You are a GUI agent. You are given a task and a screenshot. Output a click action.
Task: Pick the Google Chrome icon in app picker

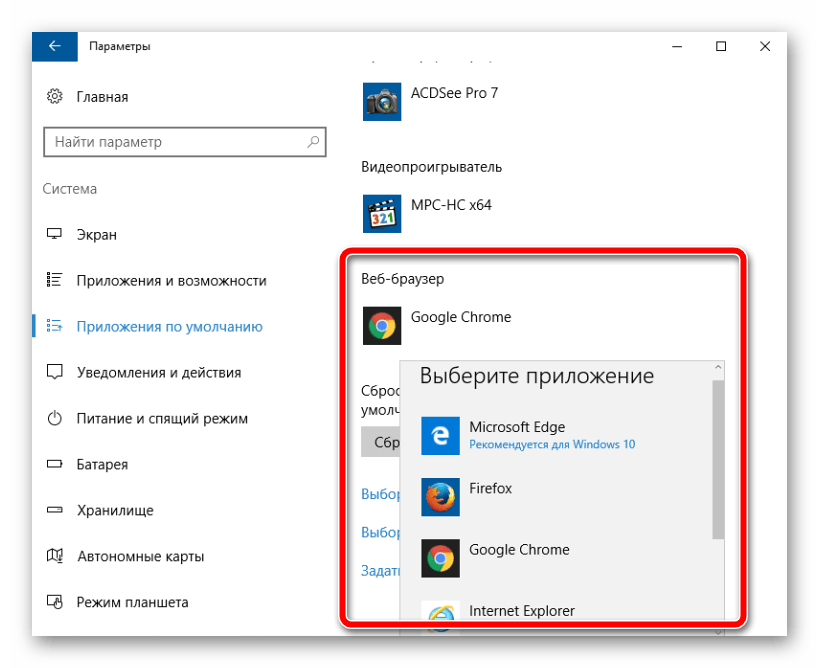(440, 557)
